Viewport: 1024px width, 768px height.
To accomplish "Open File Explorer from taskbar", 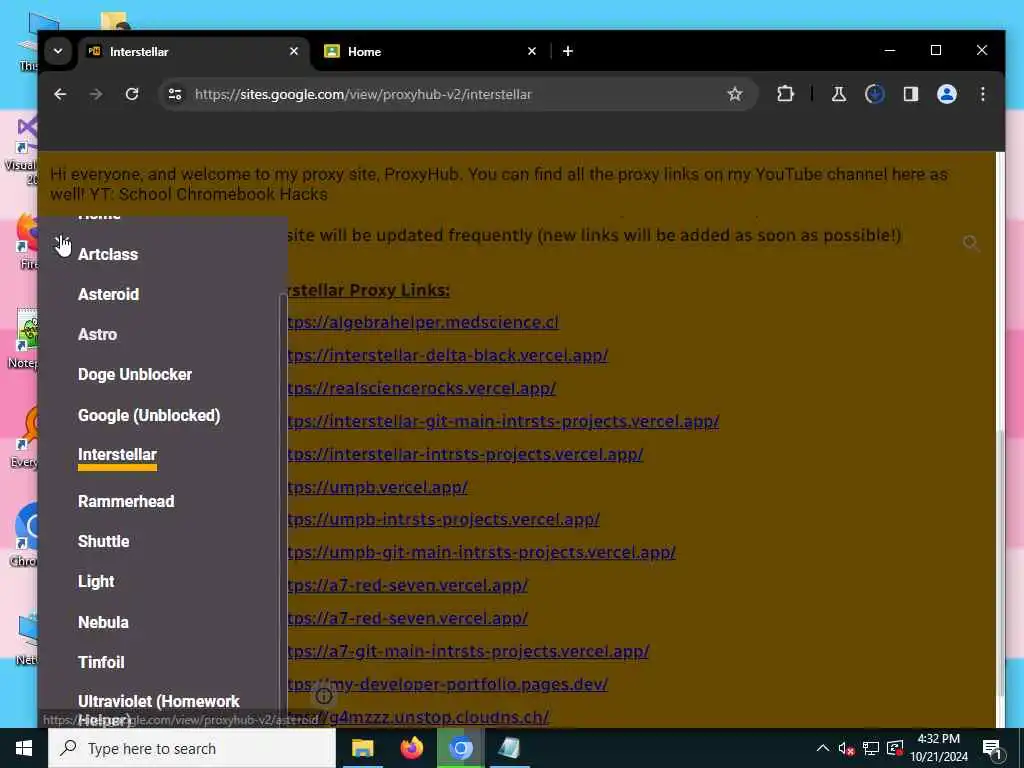I will pos(362,748).
